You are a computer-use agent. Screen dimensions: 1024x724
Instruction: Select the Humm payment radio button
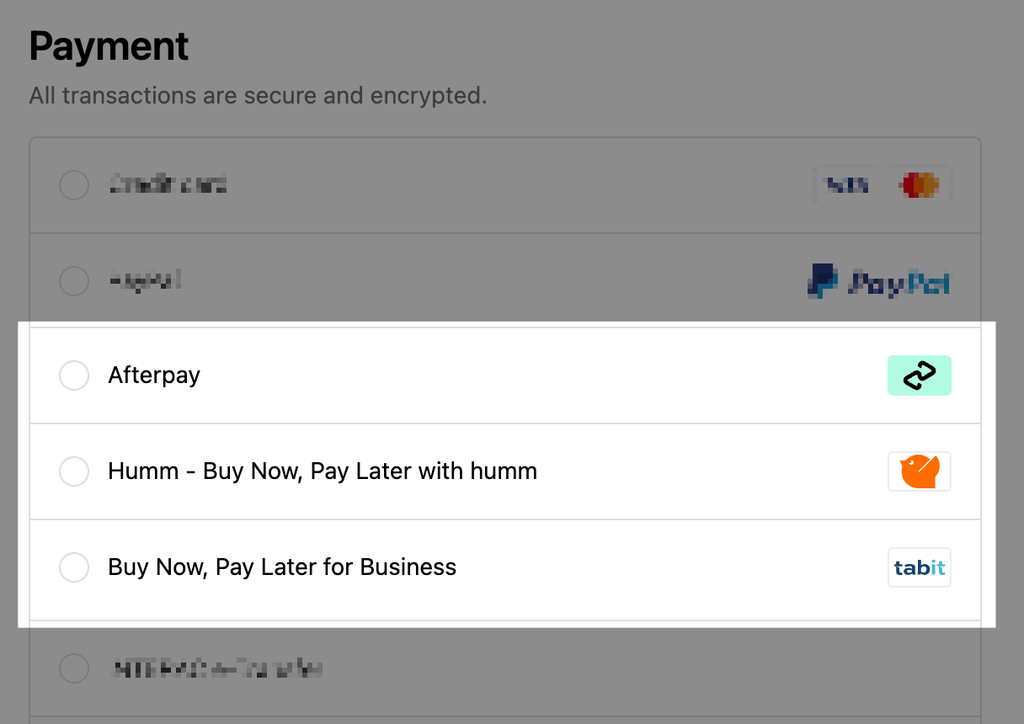coord(74,471)
